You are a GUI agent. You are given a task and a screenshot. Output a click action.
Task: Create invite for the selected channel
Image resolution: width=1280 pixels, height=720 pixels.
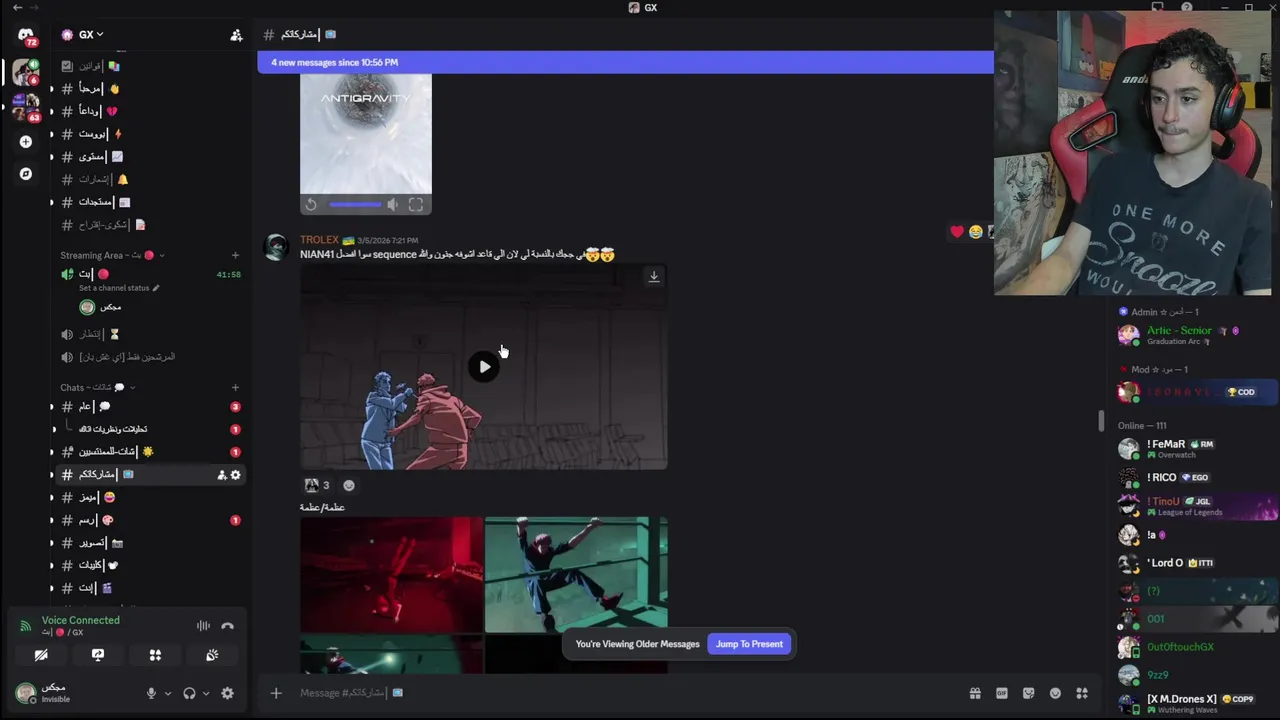[x=221, y=475]
